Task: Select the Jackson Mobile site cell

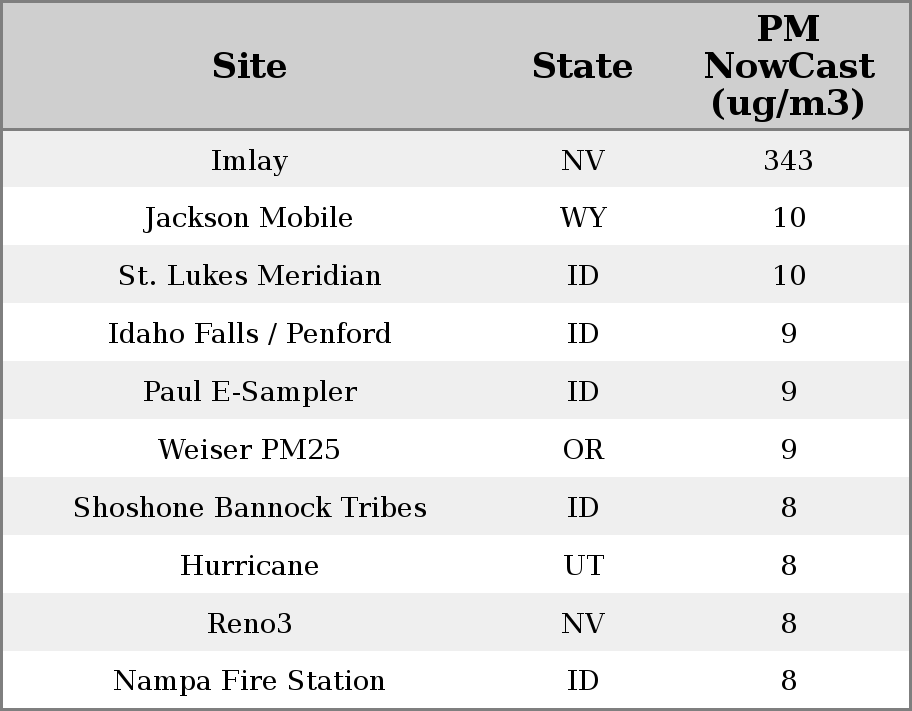Action: [x=249, y=218]
